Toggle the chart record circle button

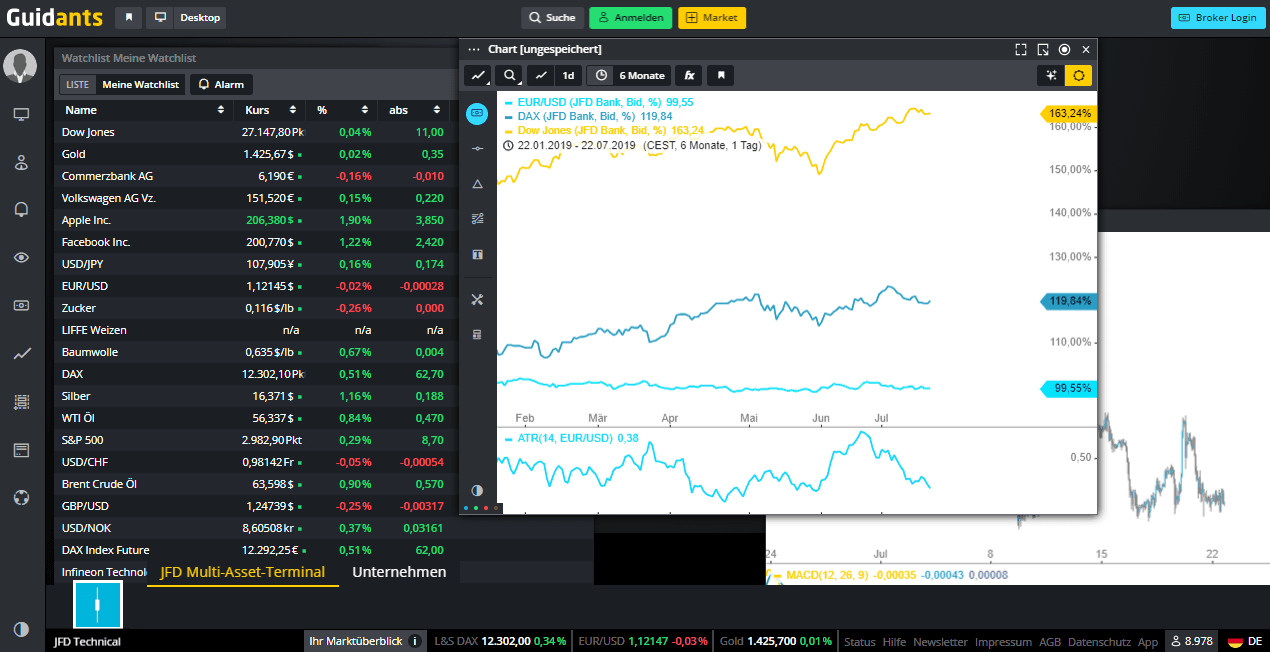point(1064,49)
